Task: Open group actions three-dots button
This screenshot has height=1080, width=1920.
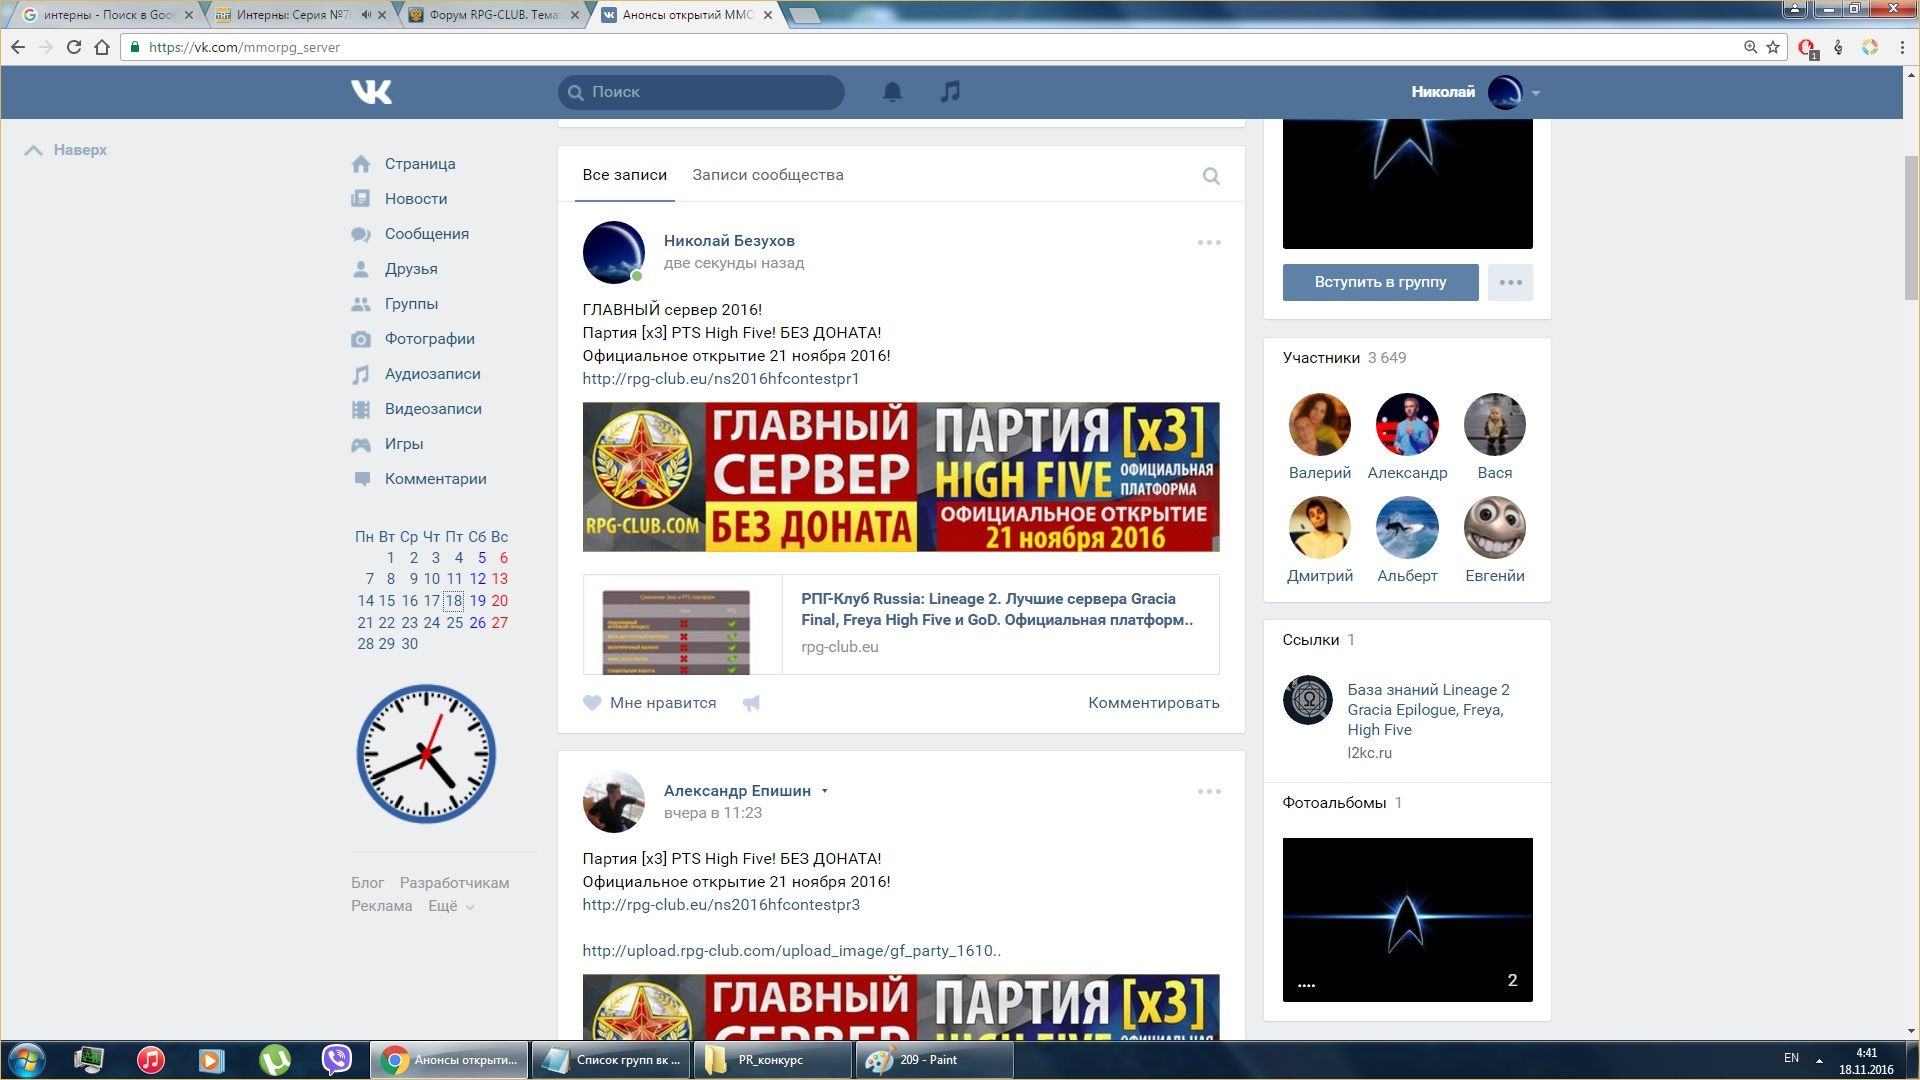Action: (x=1510, y=282)
